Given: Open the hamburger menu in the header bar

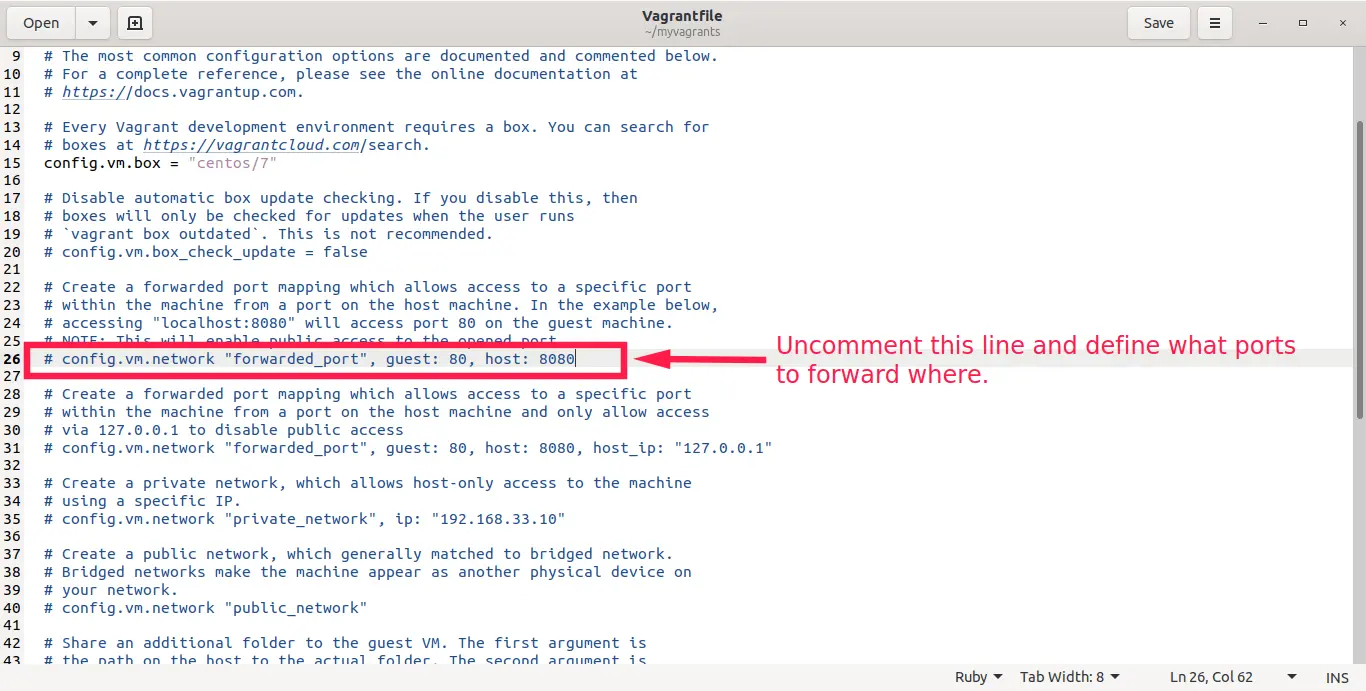Looking at the screenshot, I should pyautogui.click(x=1215, y=23).
